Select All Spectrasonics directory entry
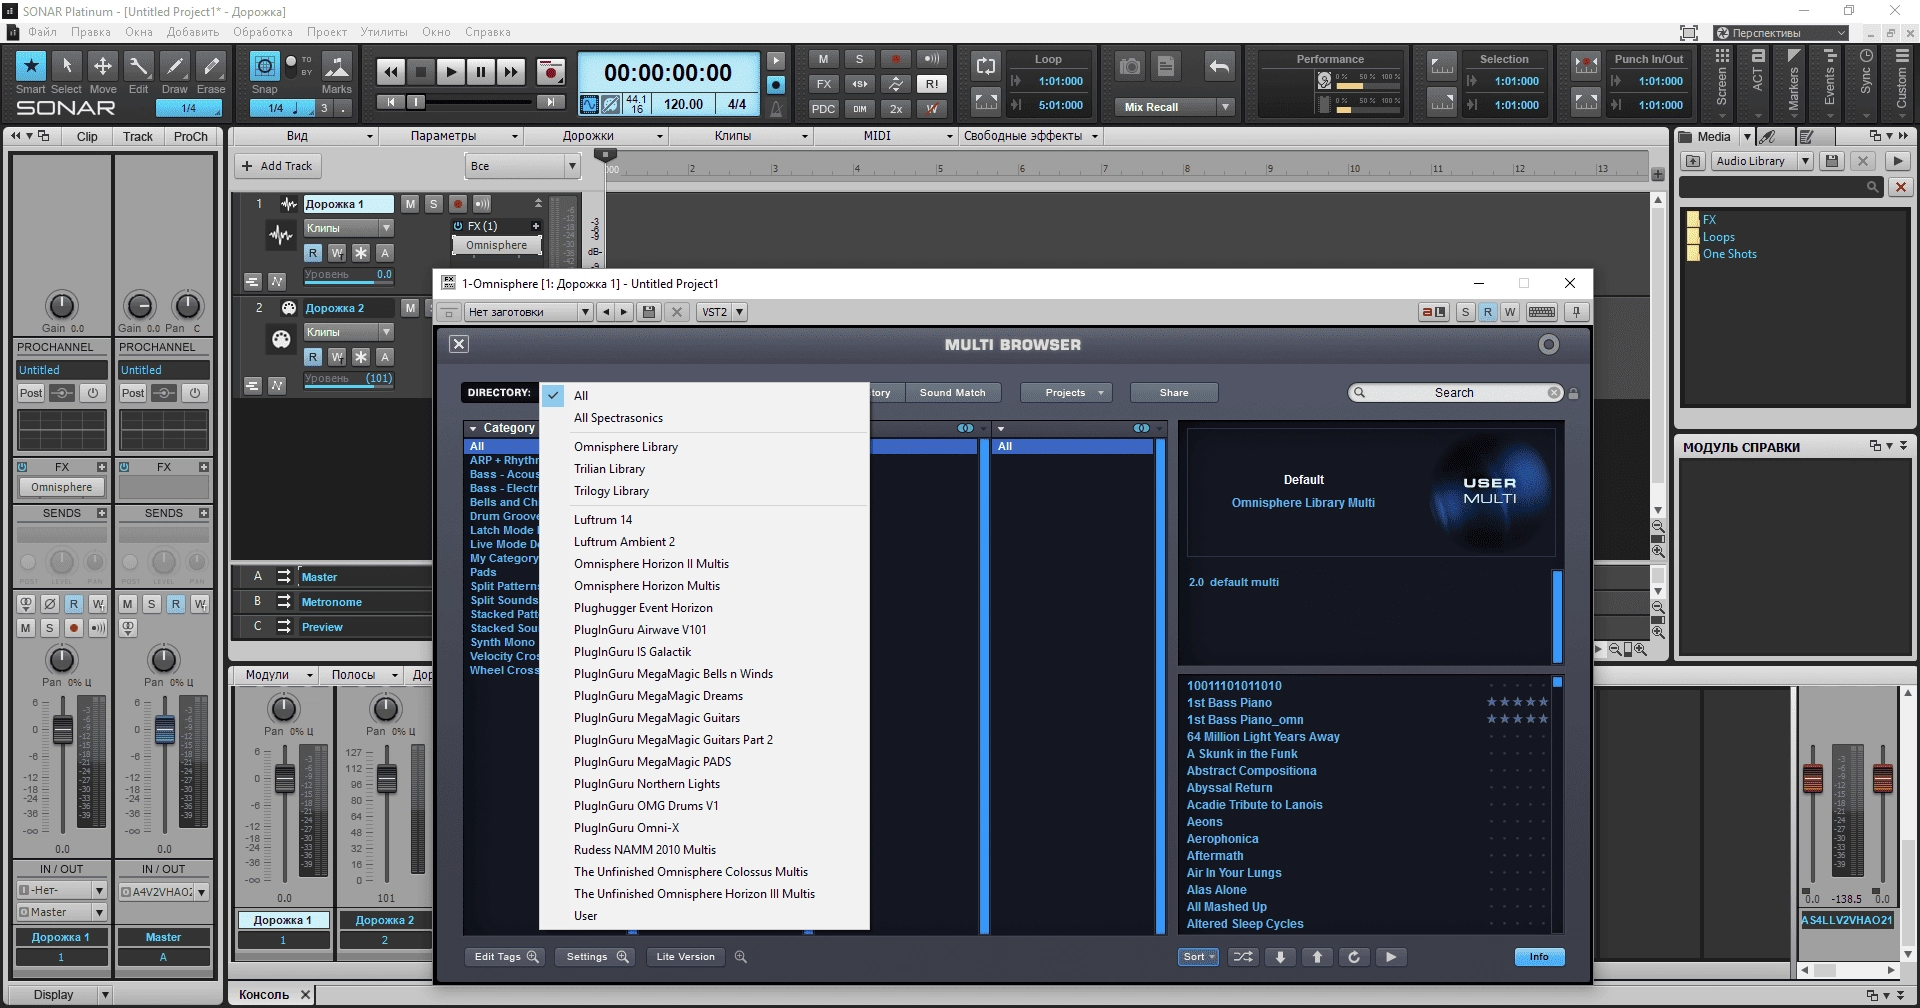 coord(618,418)
